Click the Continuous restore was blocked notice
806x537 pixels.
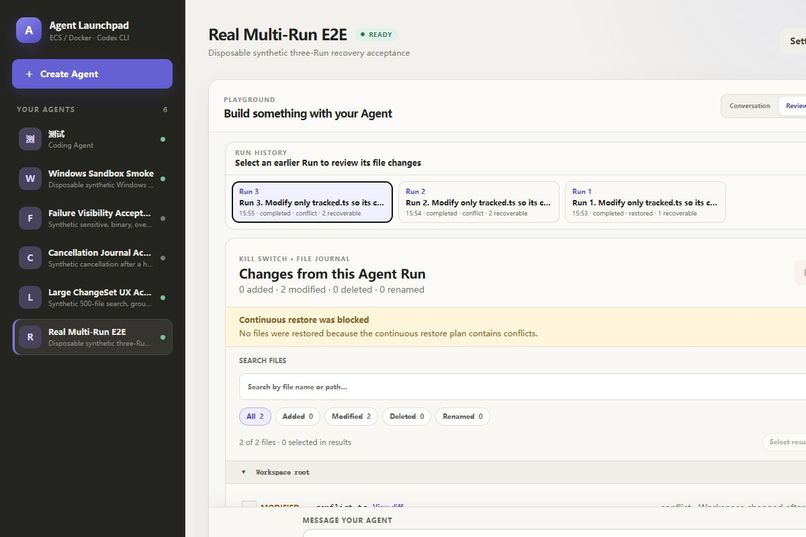[x=516, y=327]
